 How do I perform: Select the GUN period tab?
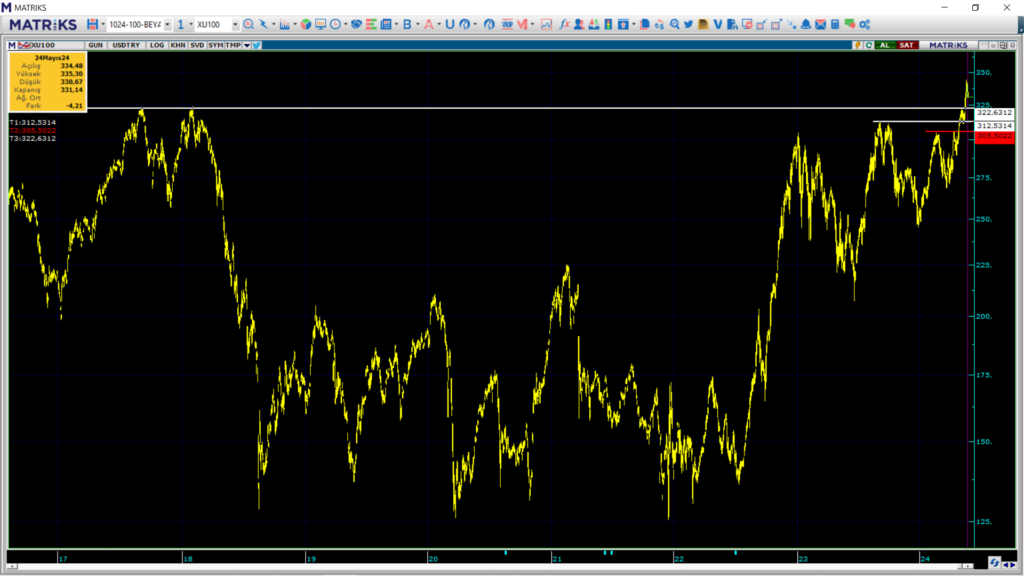click(96, 45)
